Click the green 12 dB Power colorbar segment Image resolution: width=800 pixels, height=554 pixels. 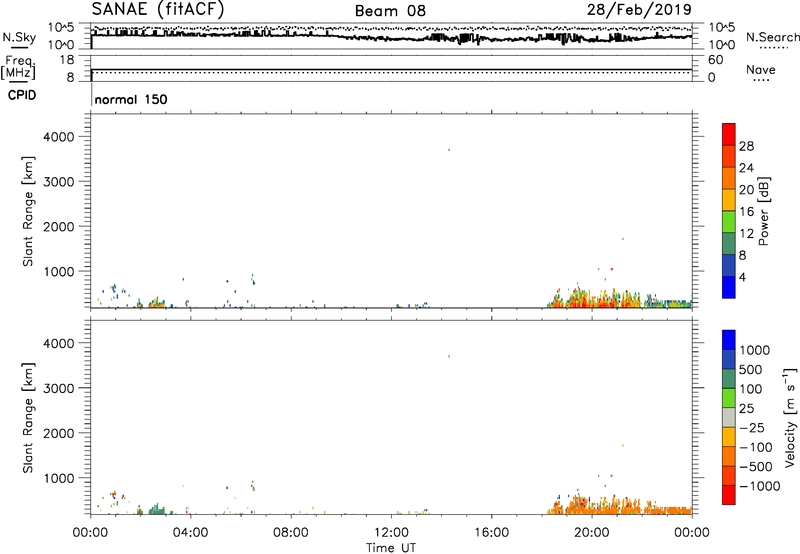point(729,221)
